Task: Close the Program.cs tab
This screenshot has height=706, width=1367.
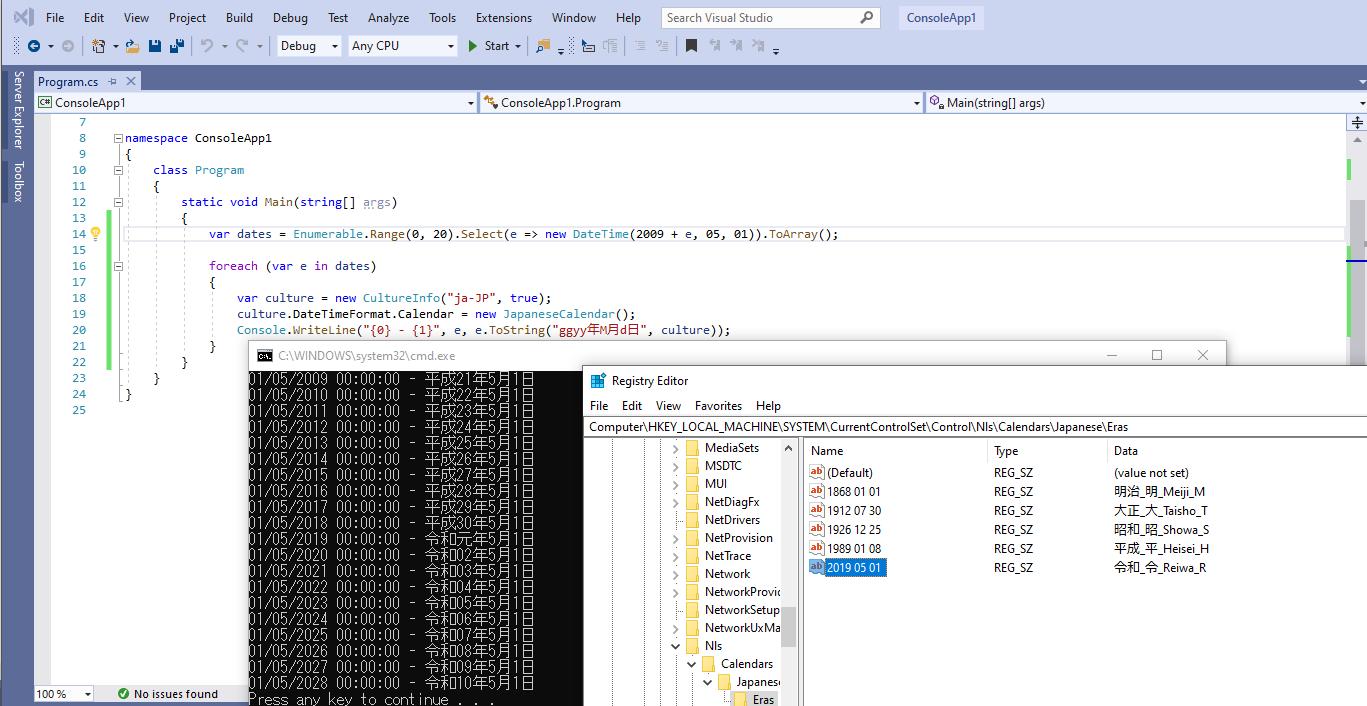Action: point(131,82)
